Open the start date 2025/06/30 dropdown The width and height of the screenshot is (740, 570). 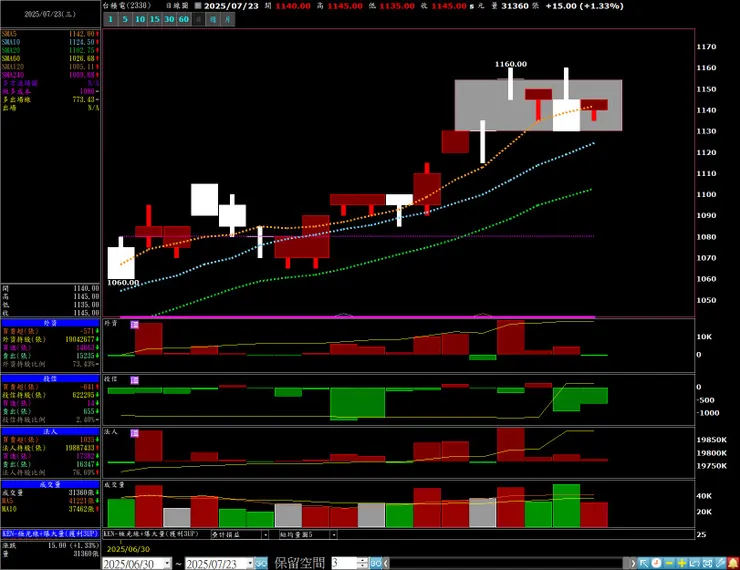168,563
